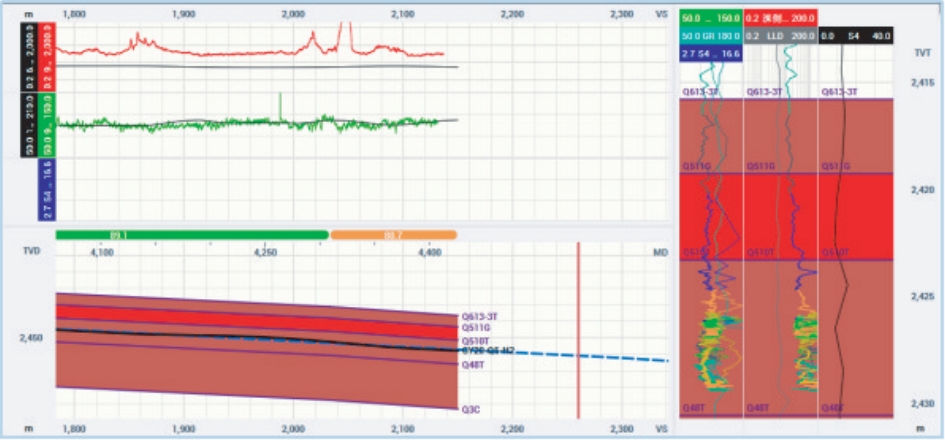Select the green 89.1 dip segment bar

point(192,234)
